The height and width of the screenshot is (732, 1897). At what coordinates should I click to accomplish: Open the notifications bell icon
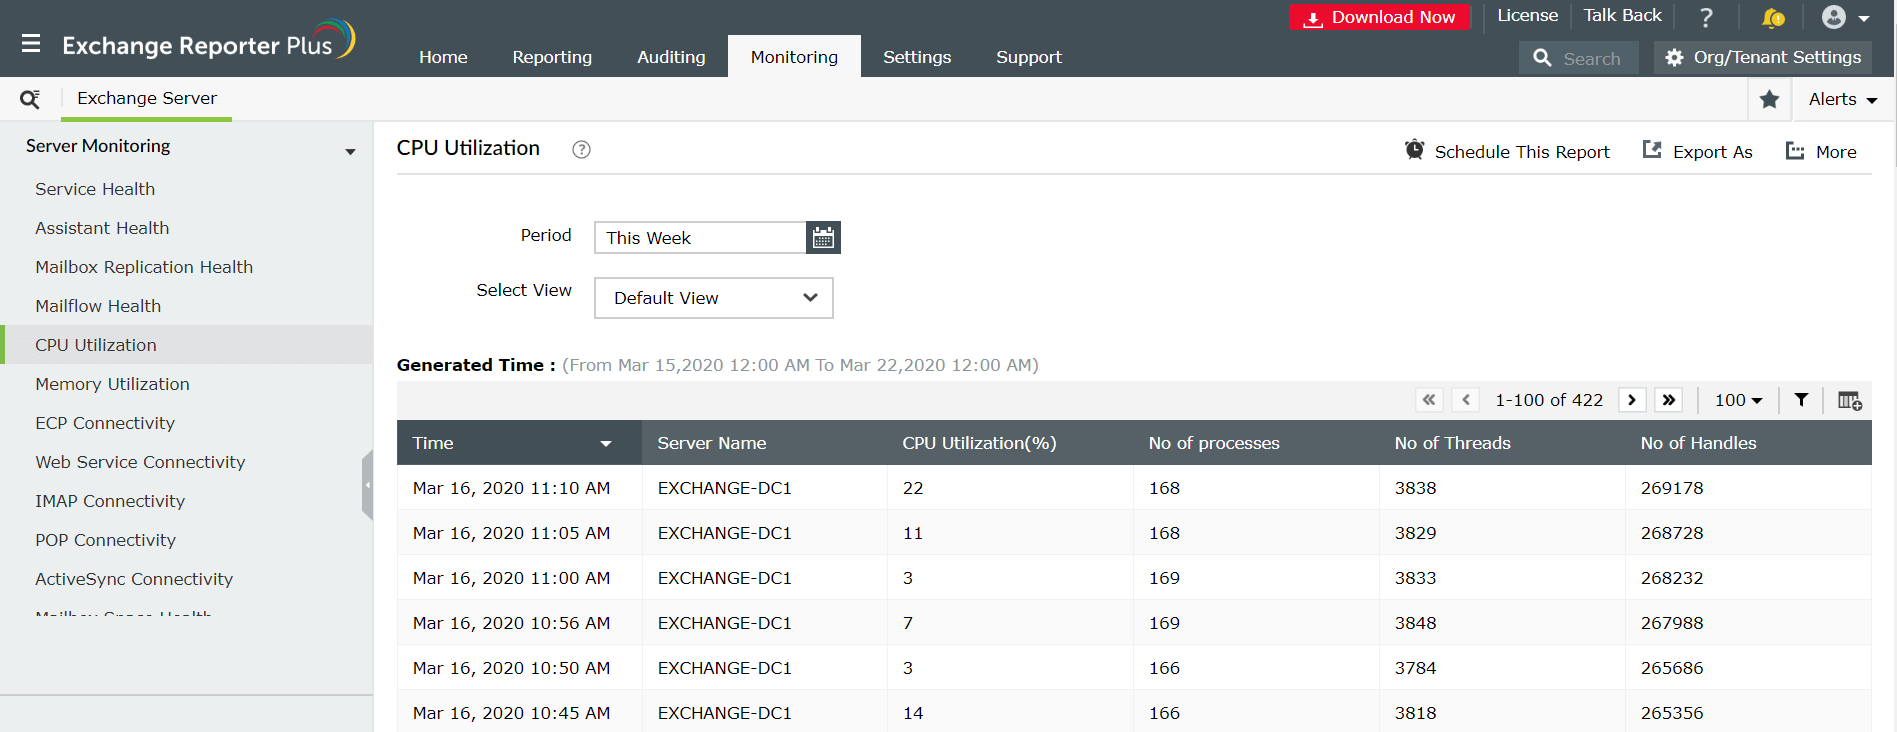tap(1772, 17)
